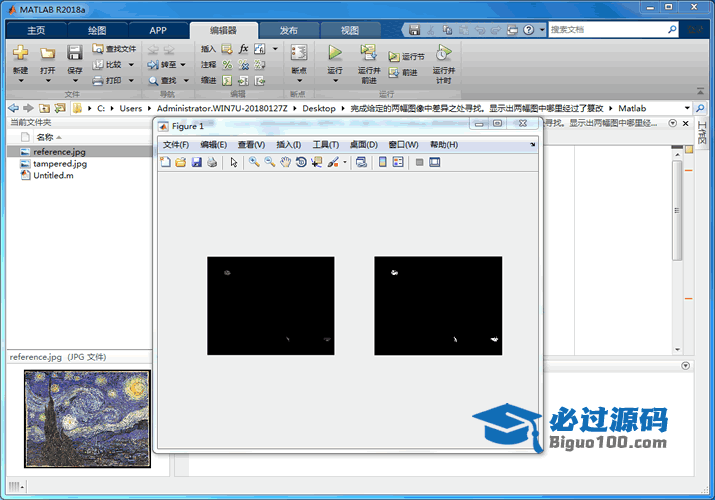Expand the New (新建) dropdown

(x=20, y=80)
